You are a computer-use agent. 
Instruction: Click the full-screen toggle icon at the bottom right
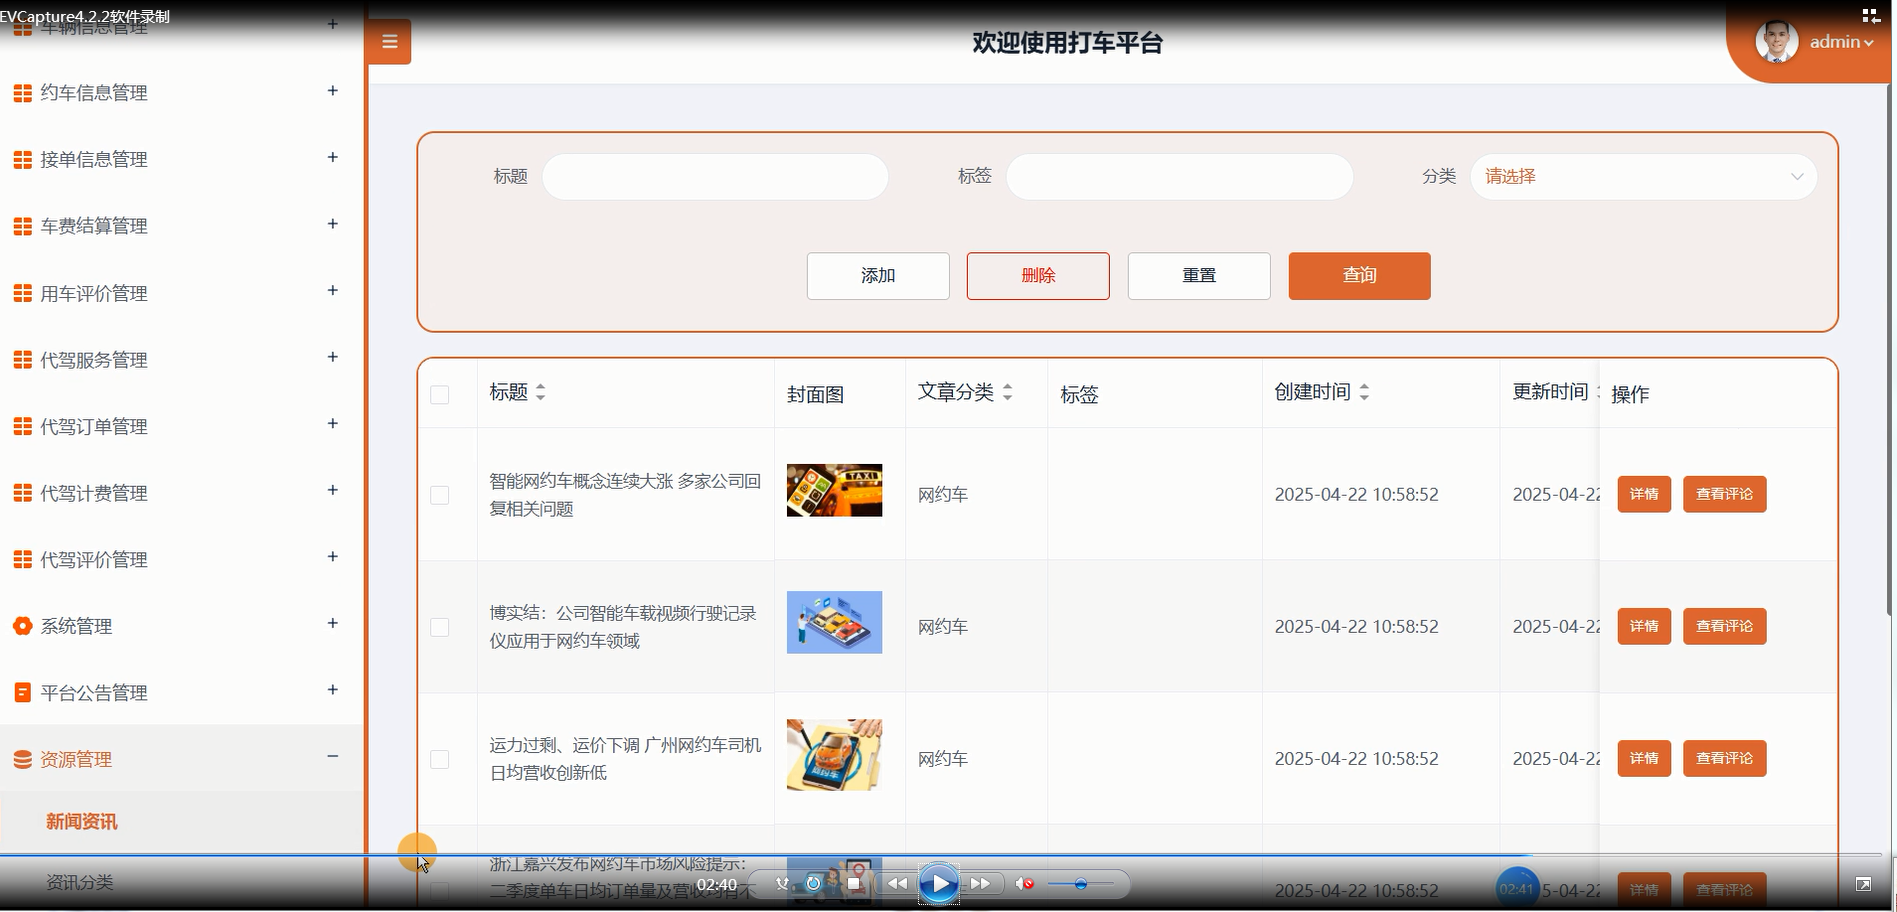coord(1863,884)
